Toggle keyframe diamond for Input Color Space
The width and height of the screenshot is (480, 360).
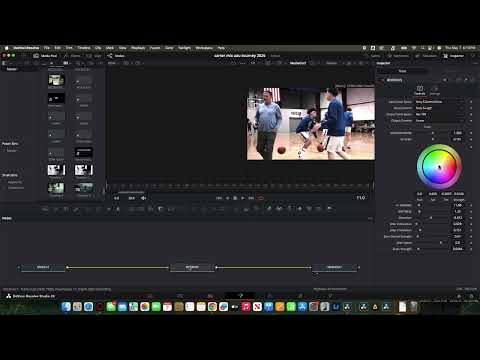(471, 102)
